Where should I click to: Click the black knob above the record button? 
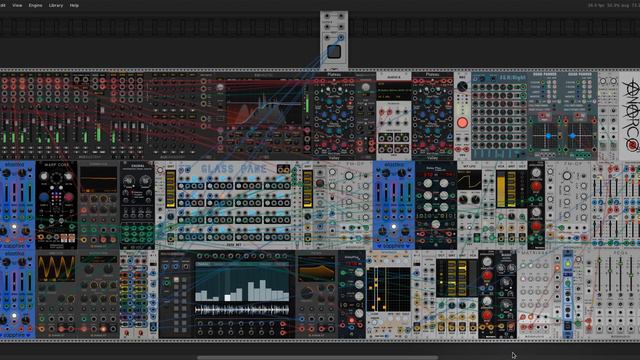(x=462, y=87)
